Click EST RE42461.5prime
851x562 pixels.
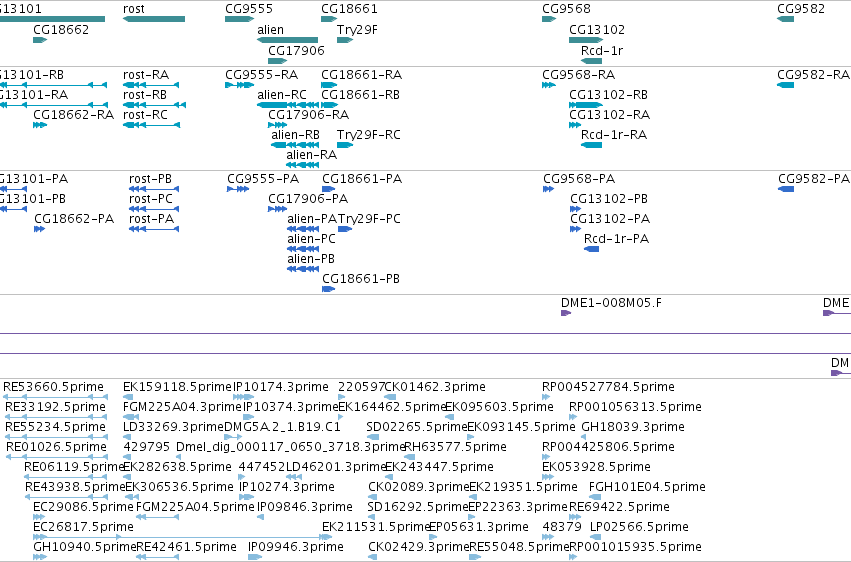coord(187,547)
